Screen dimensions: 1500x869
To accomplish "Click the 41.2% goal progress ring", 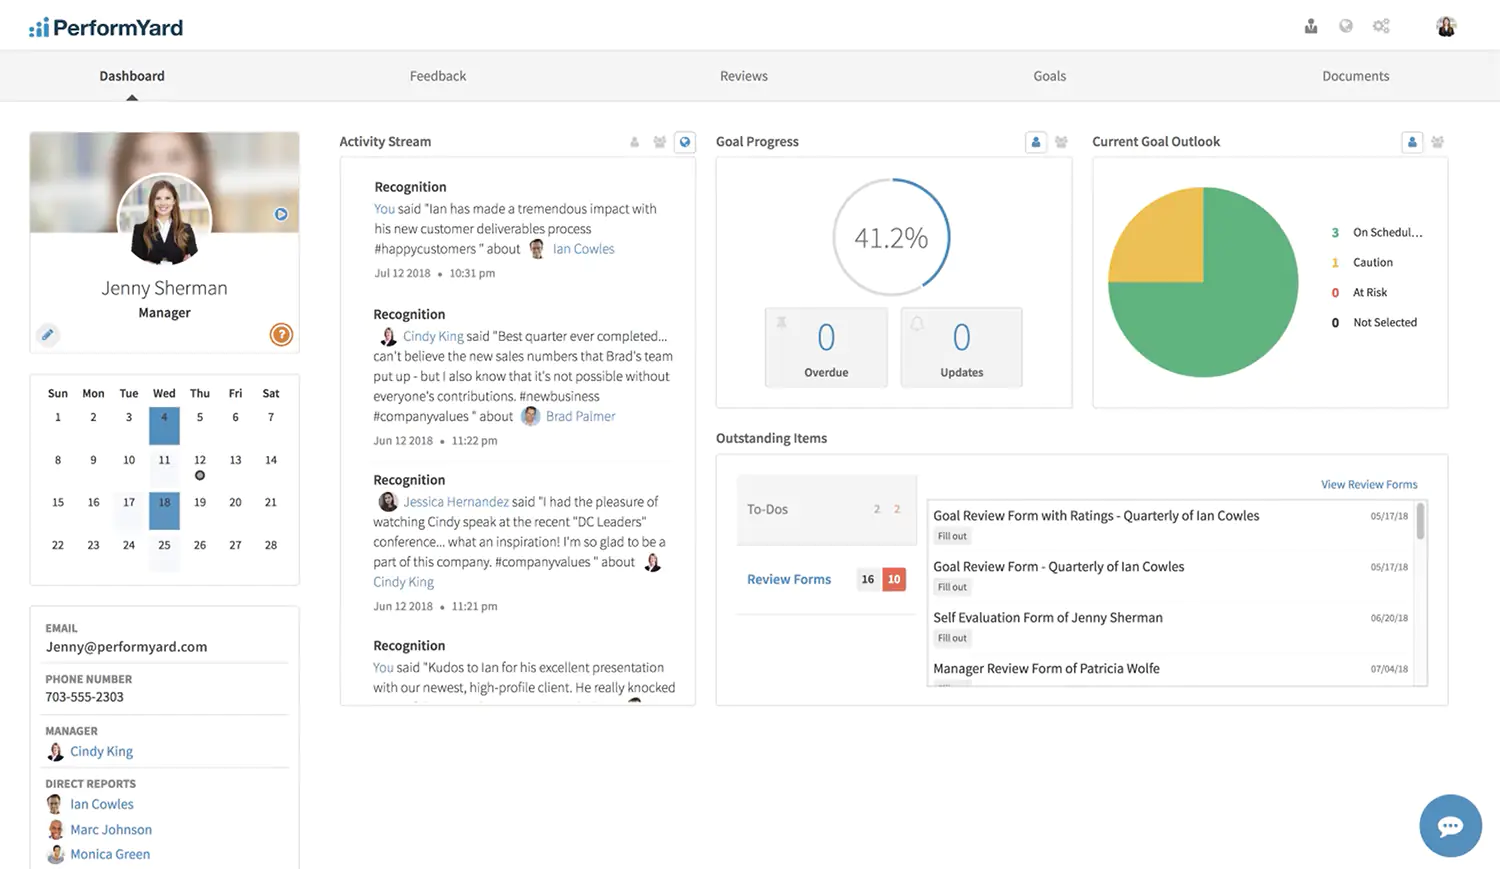I will tap(891, 237).
